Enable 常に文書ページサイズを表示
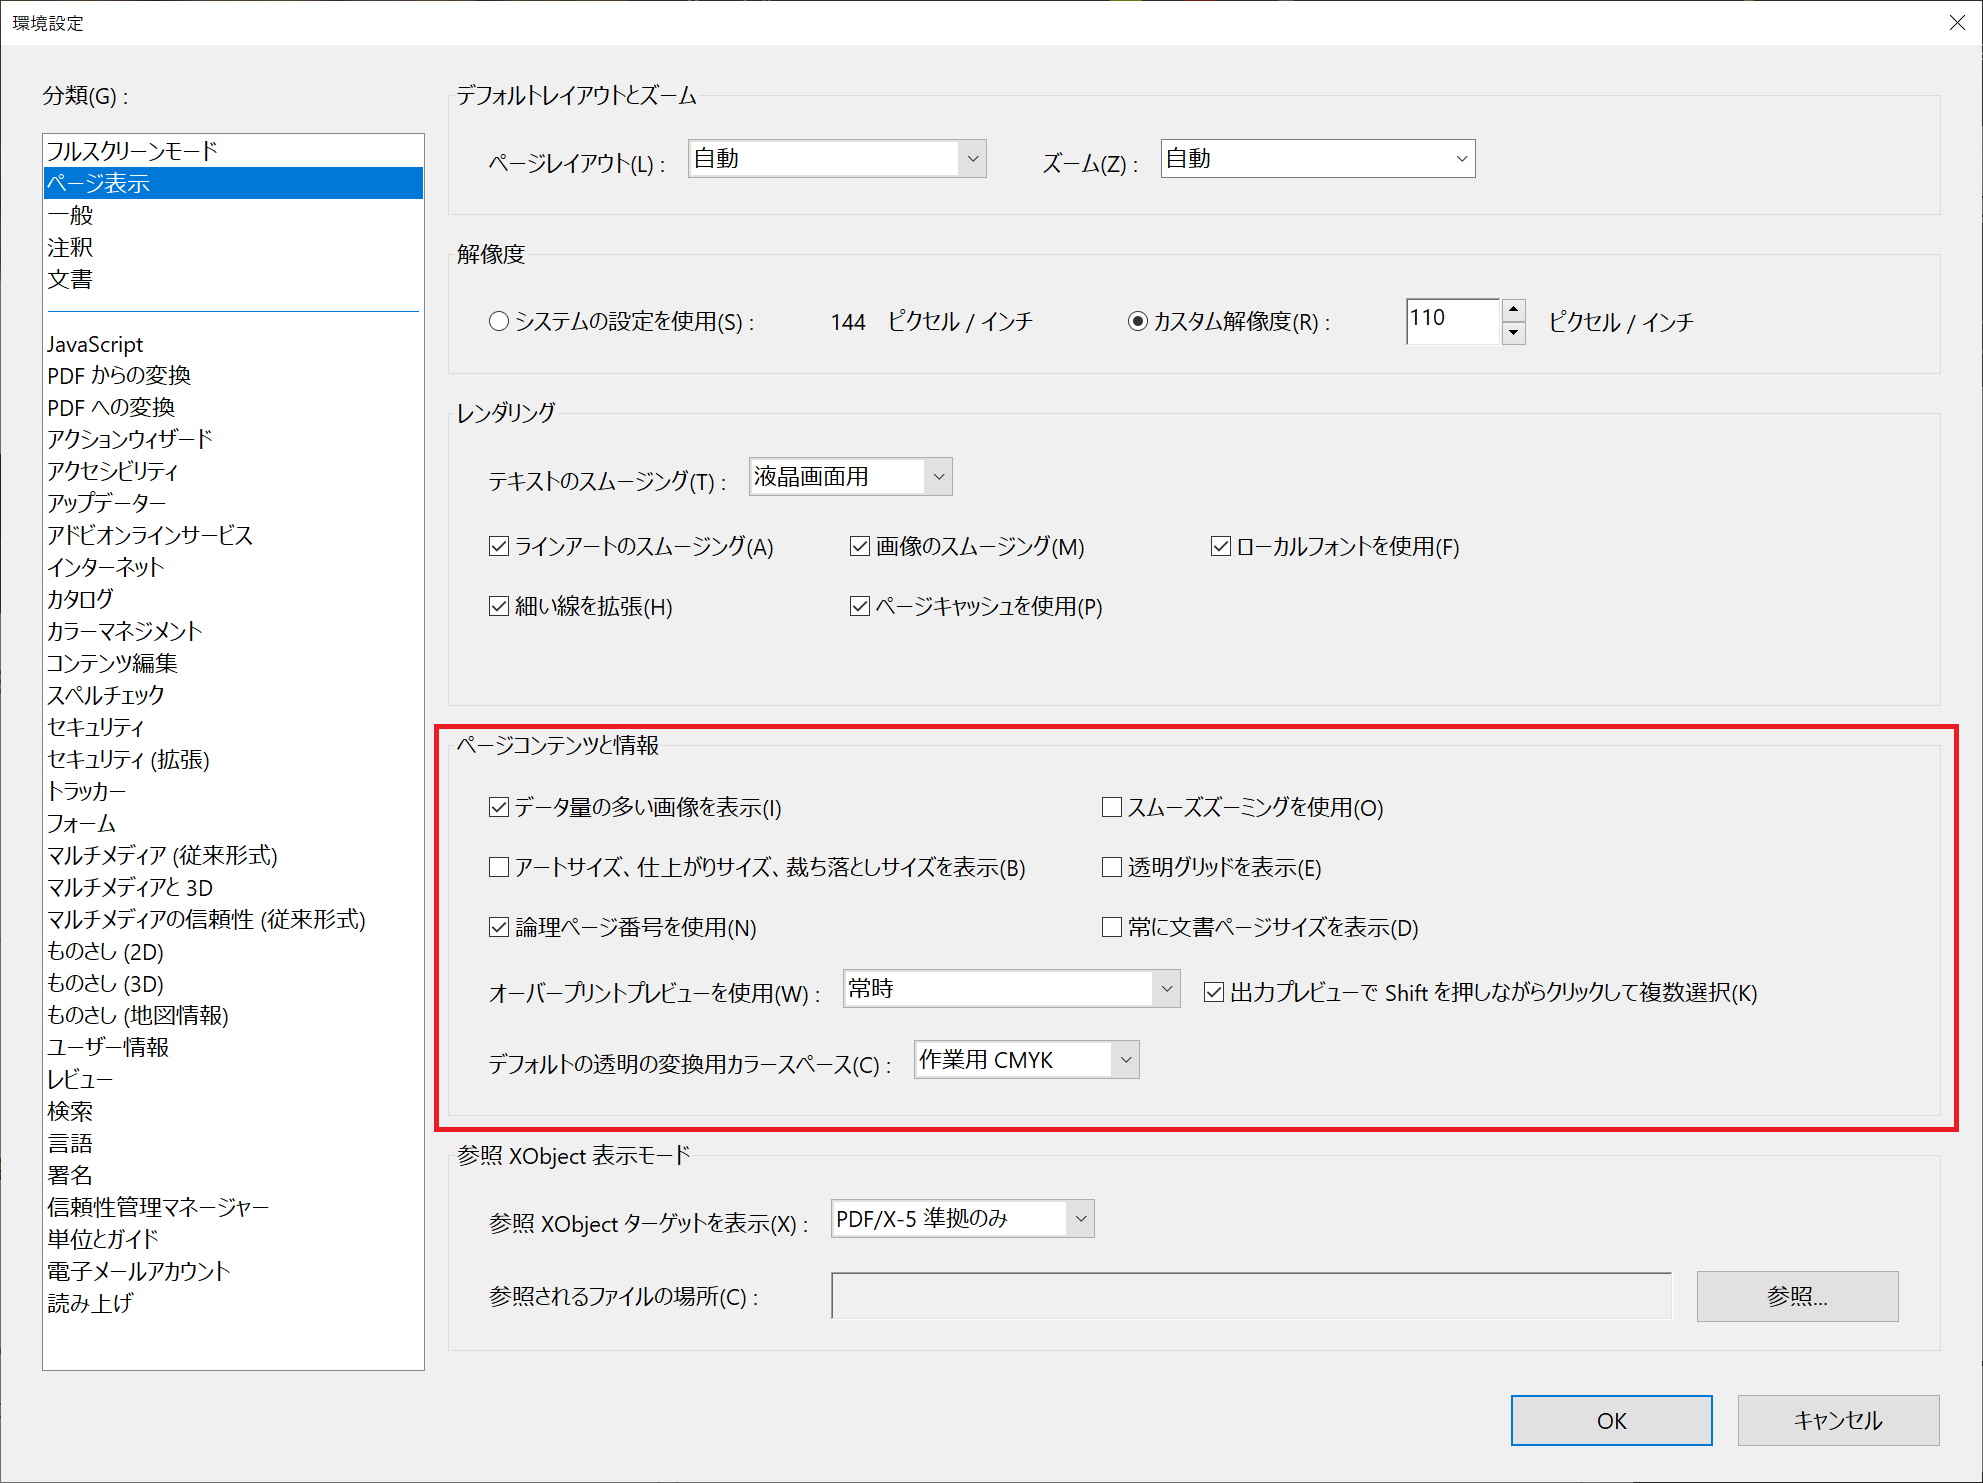Image resolution: width=1983 pixels, height=1483 pixels. 1111,927
